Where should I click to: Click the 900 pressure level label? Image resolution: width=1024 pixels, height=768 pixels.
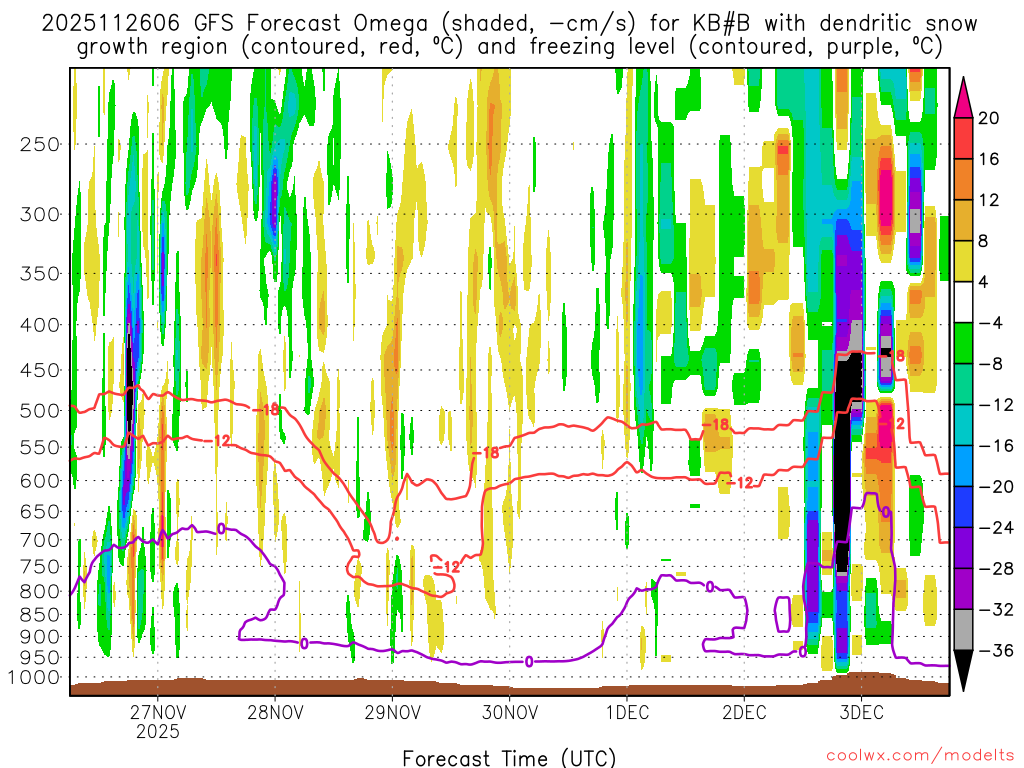(x=40, y=637)
